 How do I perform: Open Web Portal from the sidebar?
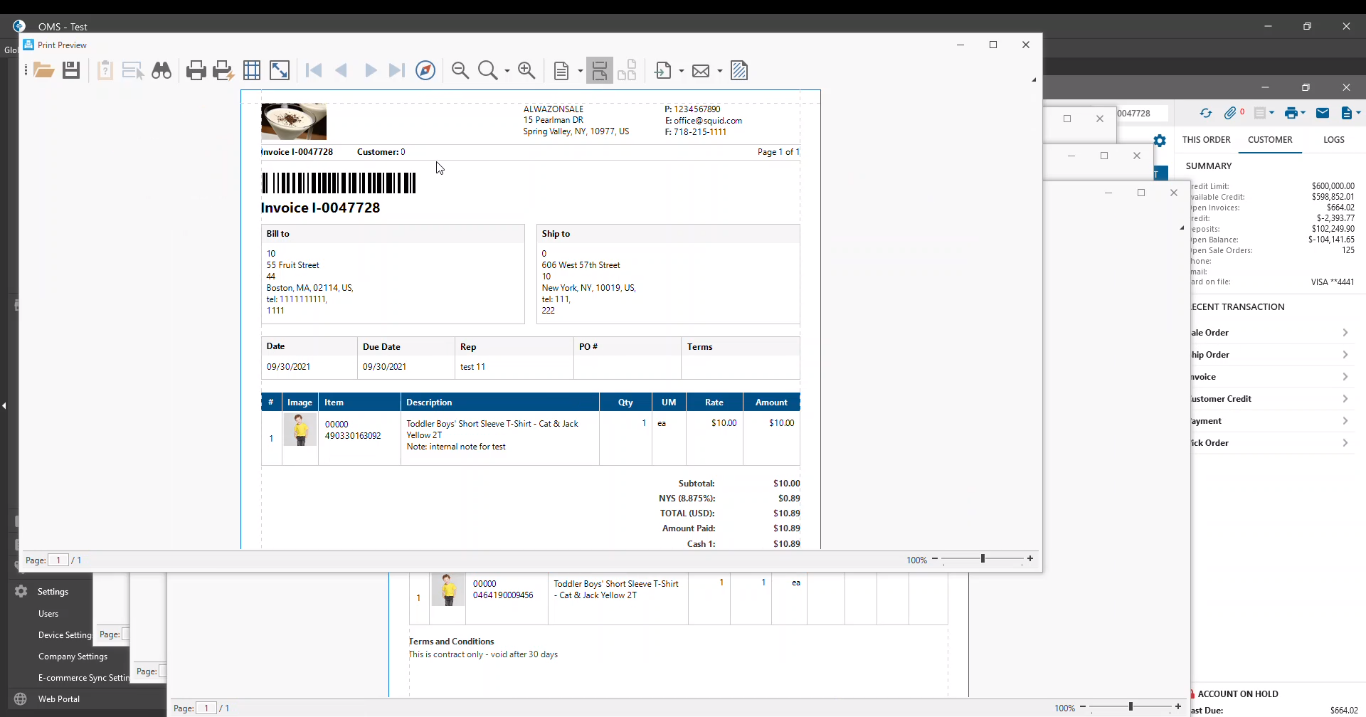59,699
